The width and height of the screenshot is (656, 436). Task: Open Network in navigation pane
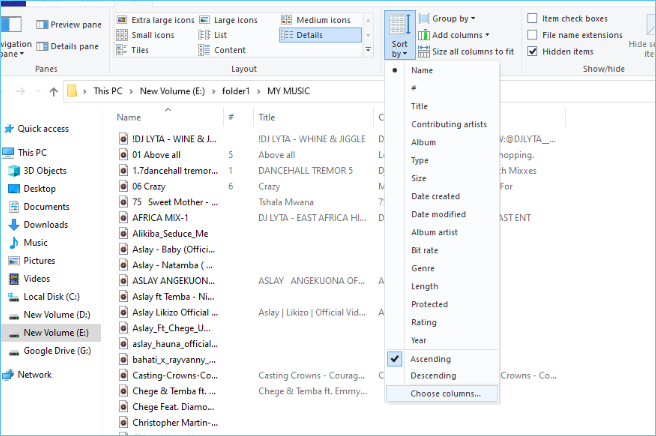click(34, 374)
